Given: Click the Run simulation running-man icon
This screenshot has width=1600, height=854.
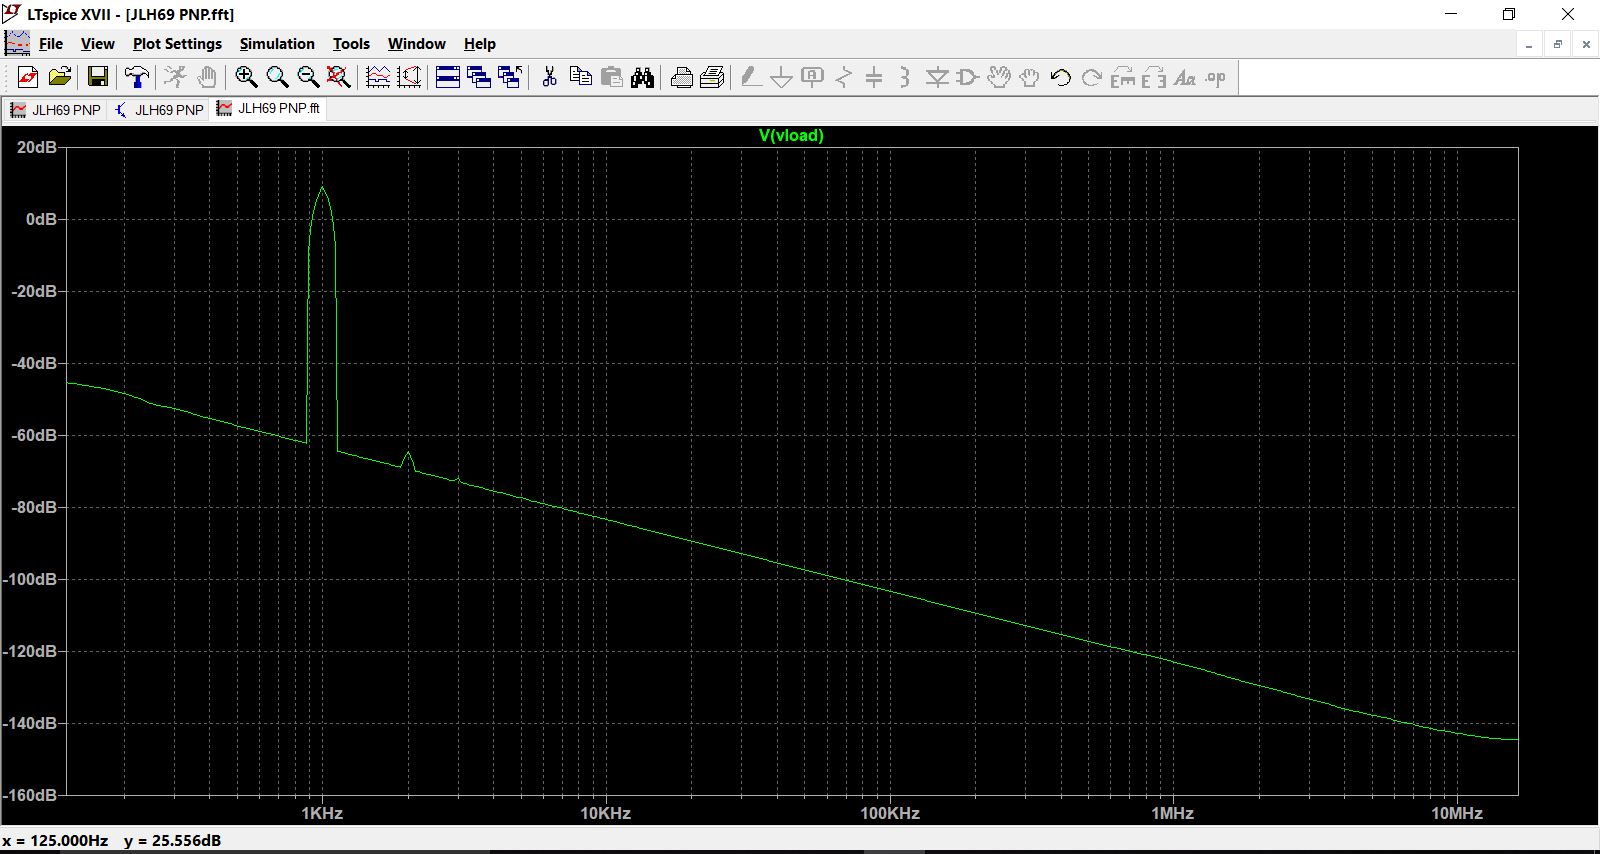Looking at the screenshot, I should coord(175,77).
